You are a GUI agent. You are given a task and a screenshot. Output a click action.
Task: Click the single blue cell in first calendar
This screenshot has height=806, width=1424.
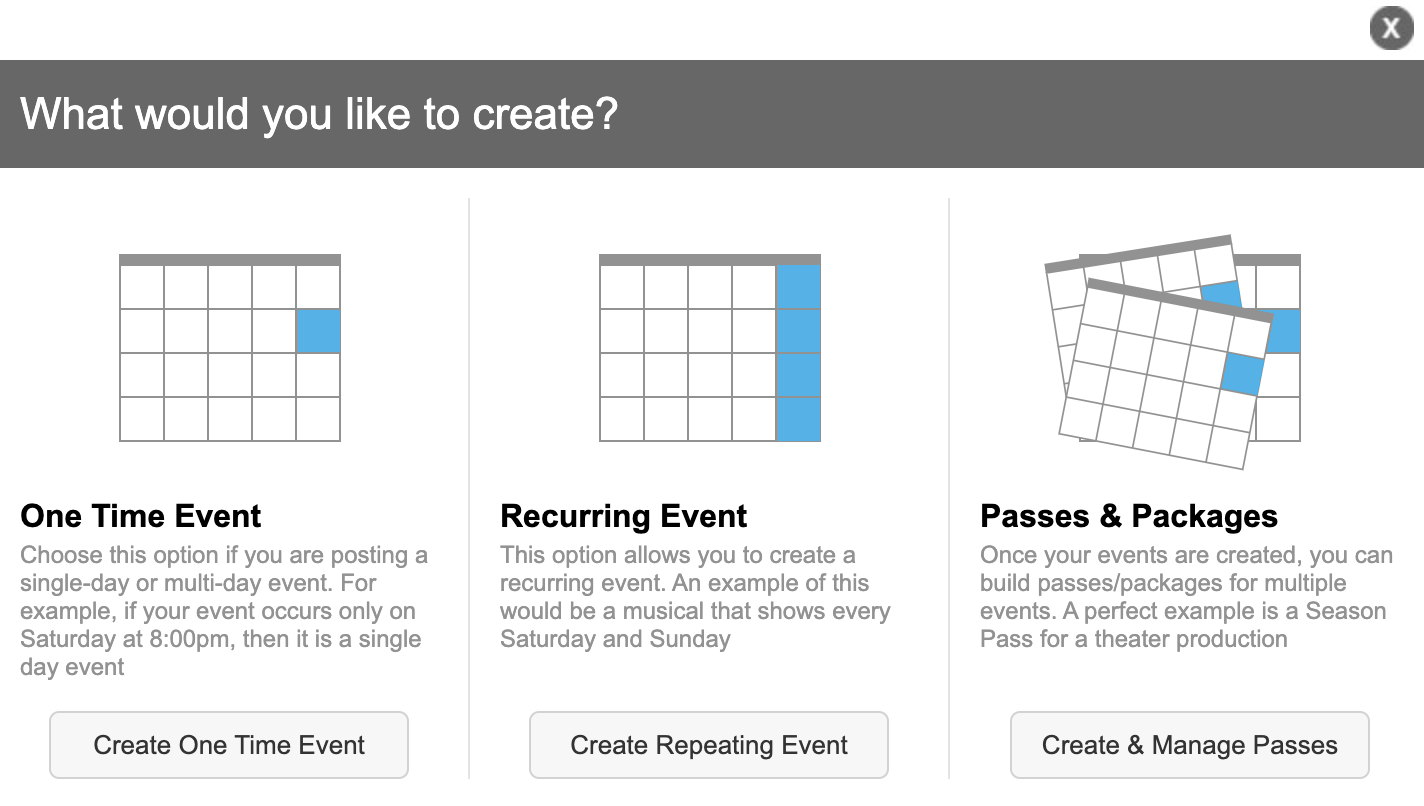pos(318,331)
